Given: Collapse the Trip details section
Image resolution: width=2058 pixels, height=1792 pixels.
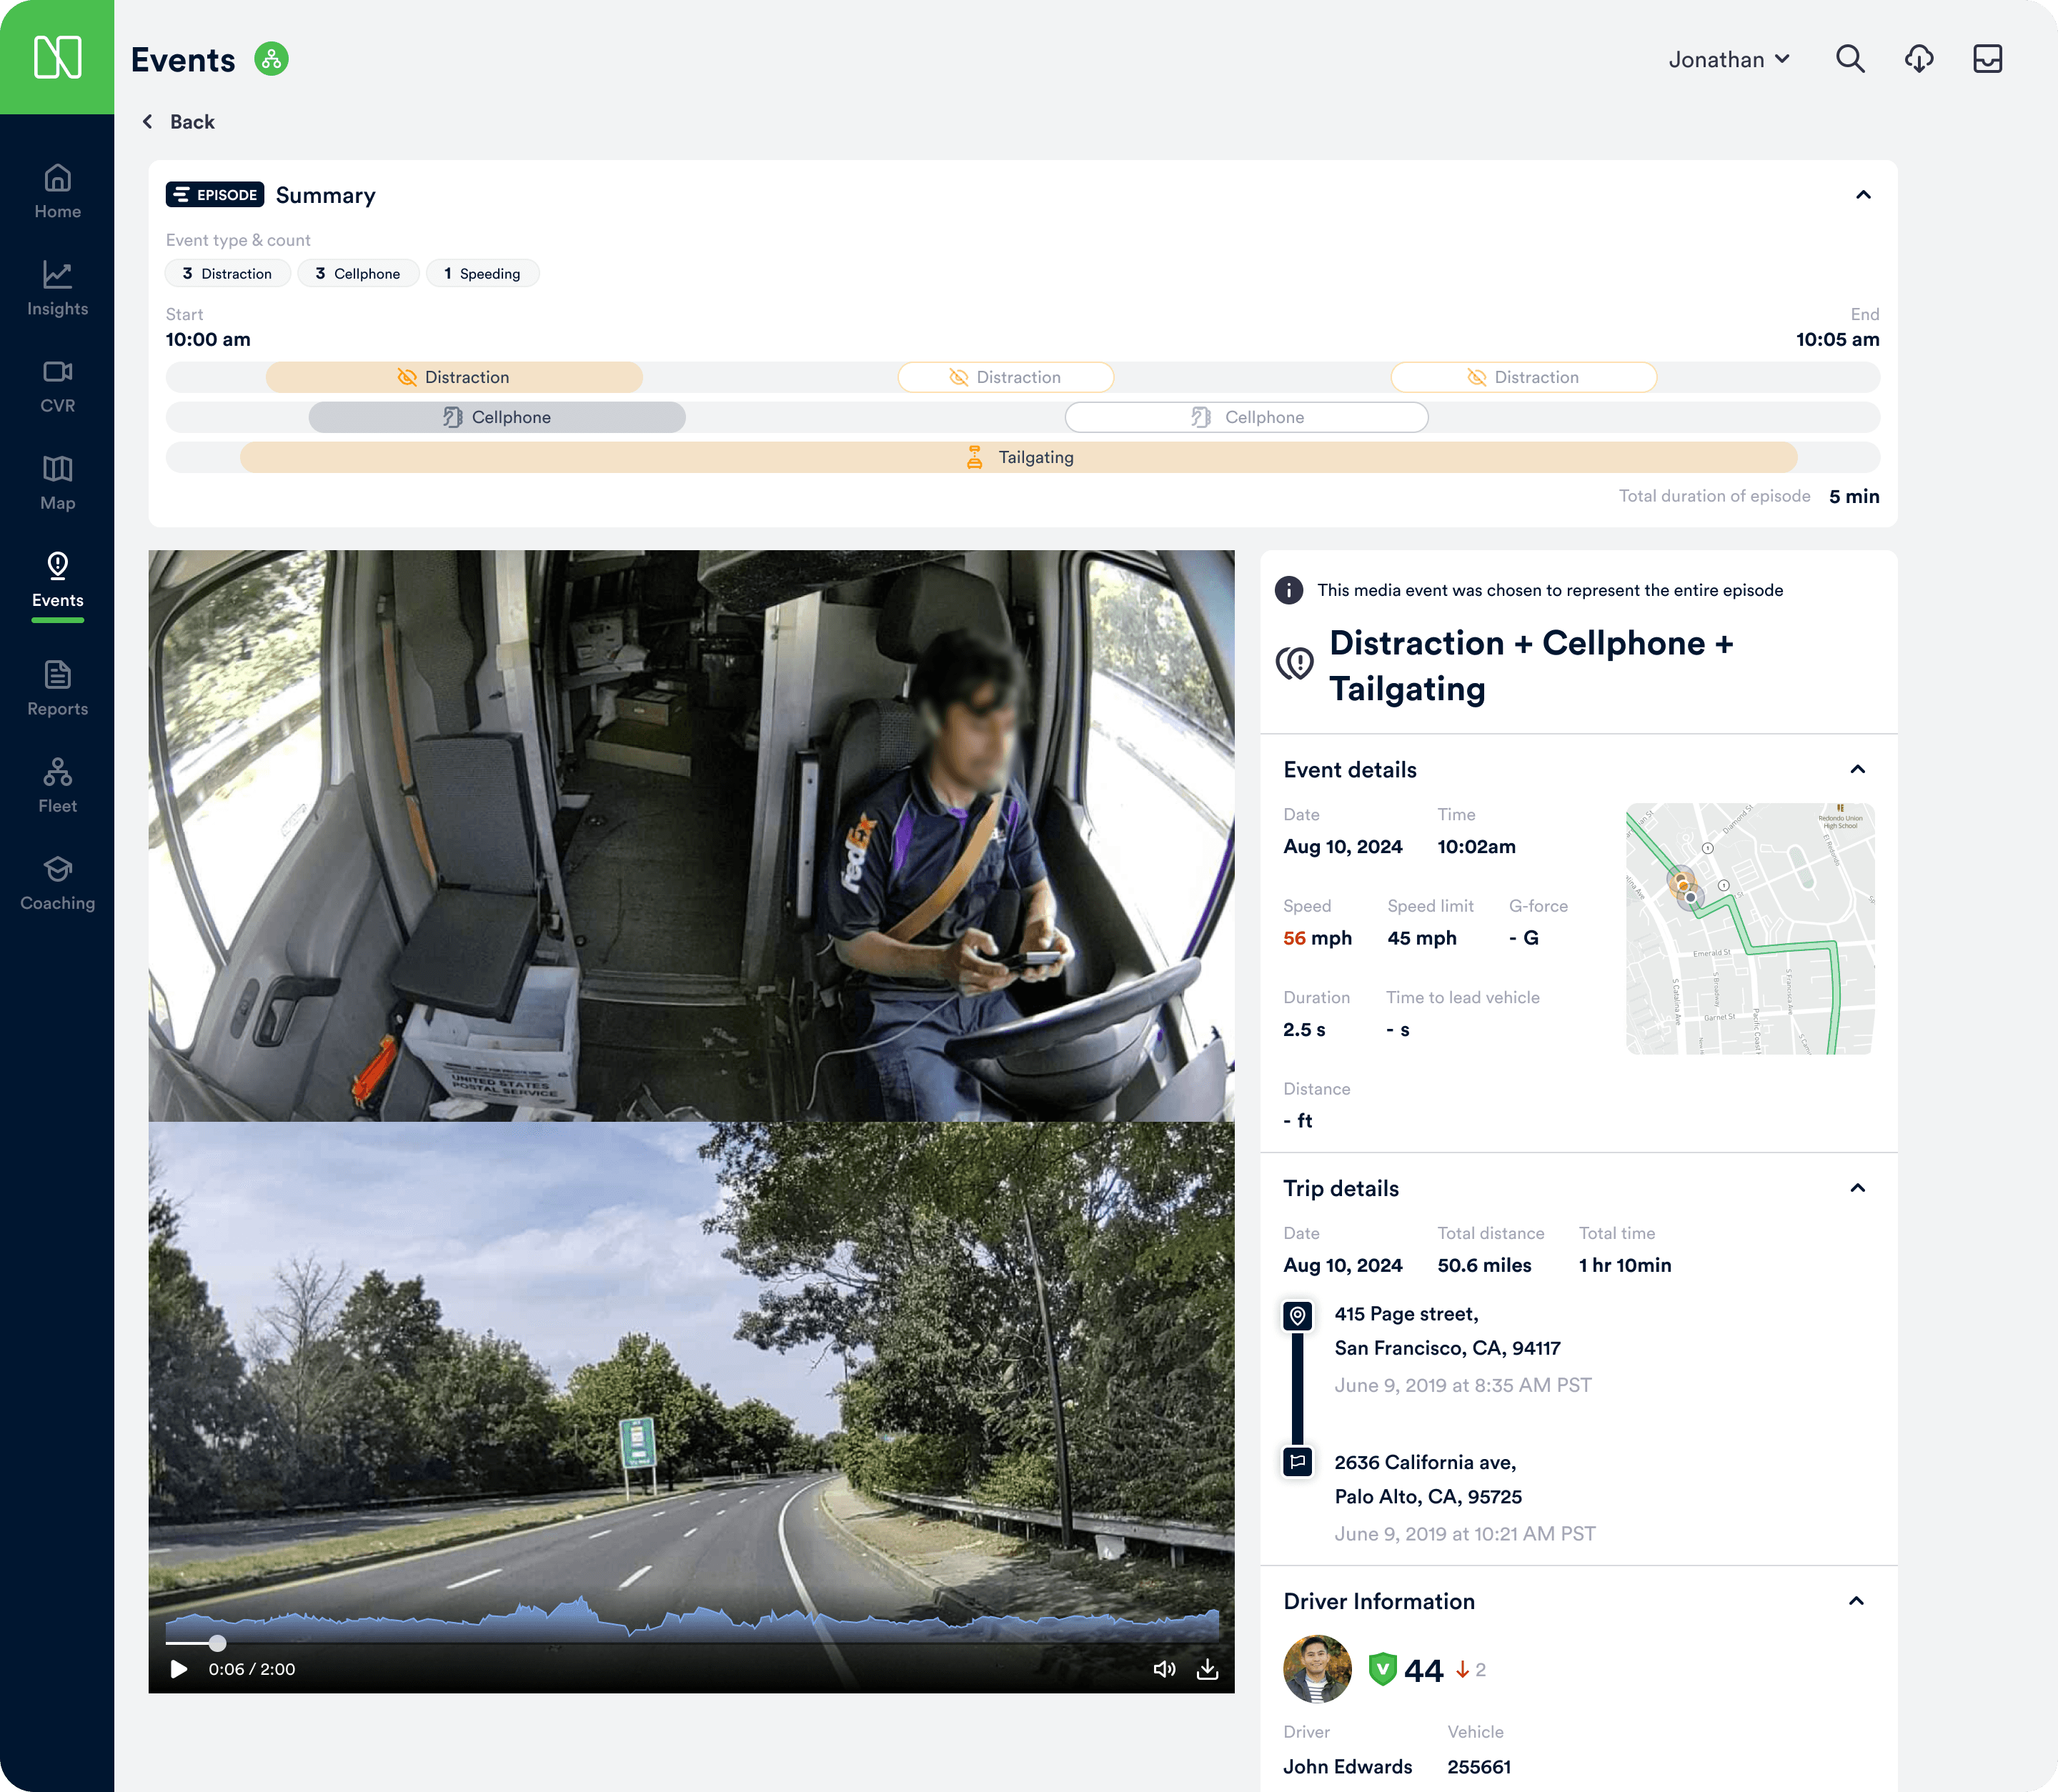Looking at the screenshot, I should click(x=1857, y=1188).
